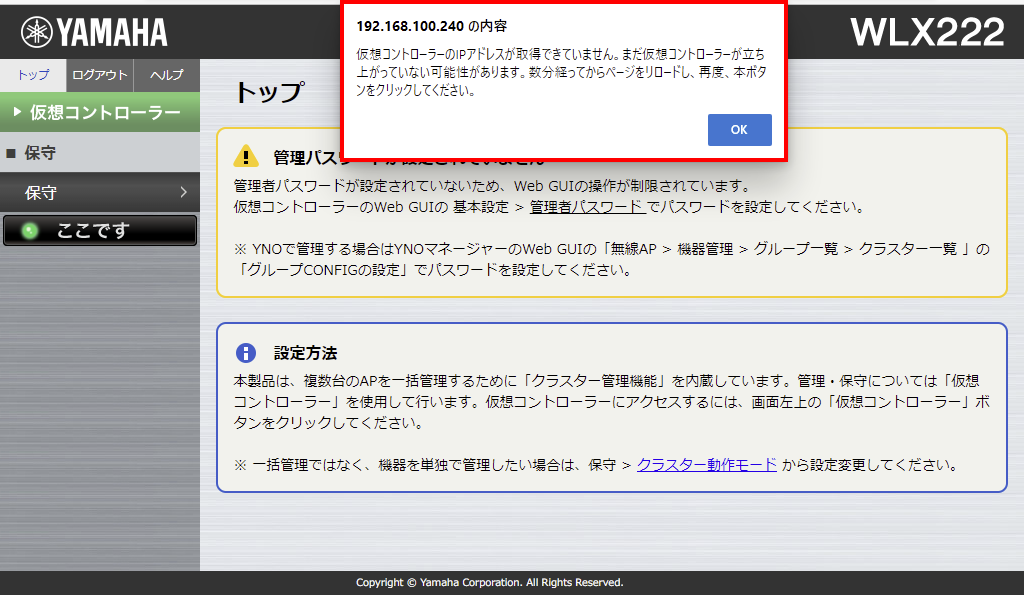The width and height of the screenshot is (1024, 595).
Task: Click the black square beside 保守 header
Action: pyautogui.click(x=11, y=153)
